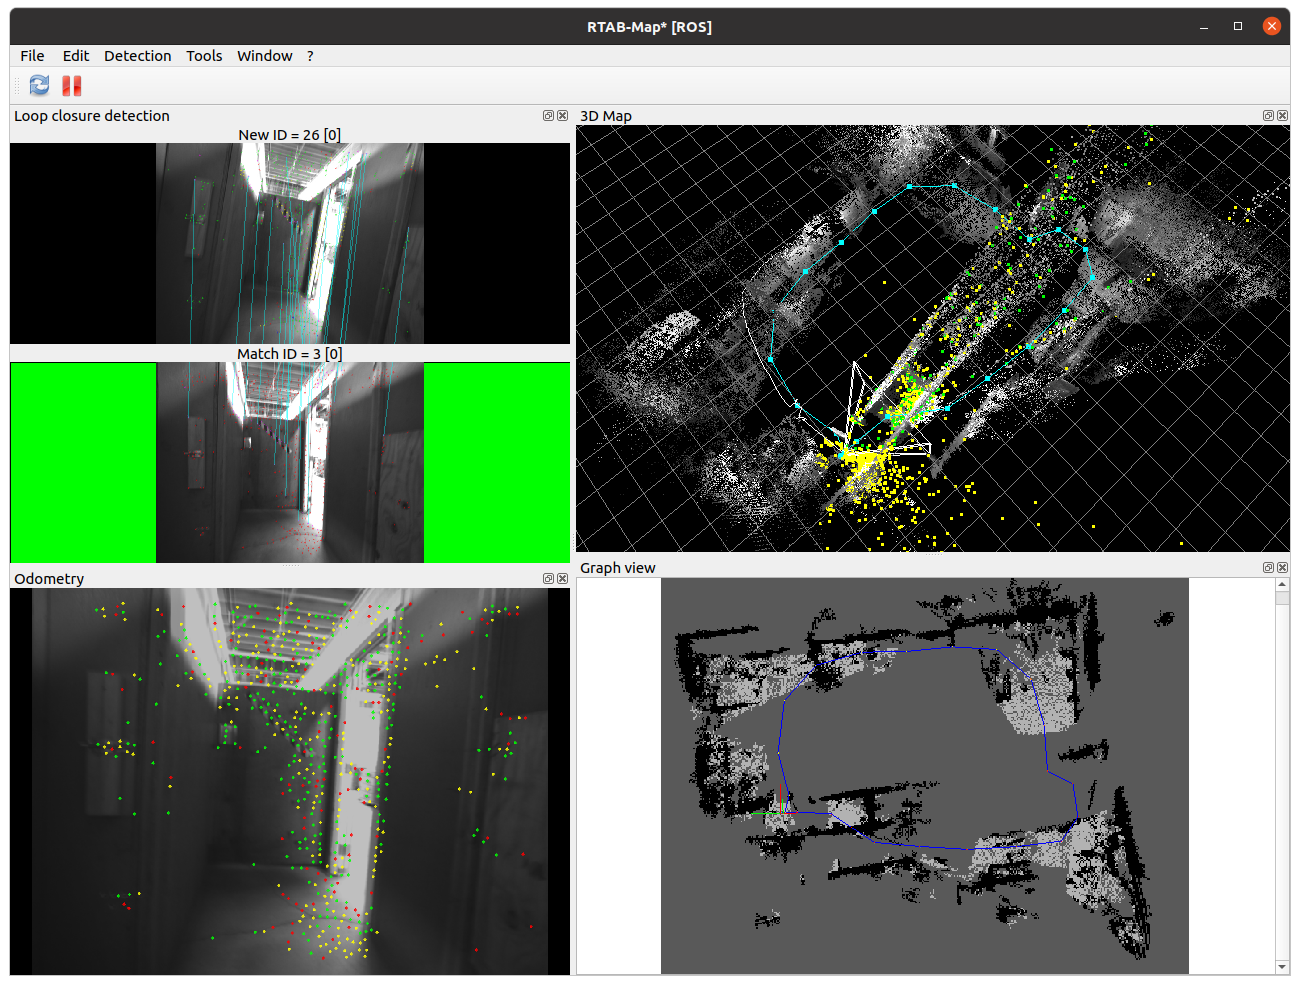Screen dimensions: 1300x985
Task: Detach the Graph view panel
Action: pyautogui.click(x=1268, y=568)
